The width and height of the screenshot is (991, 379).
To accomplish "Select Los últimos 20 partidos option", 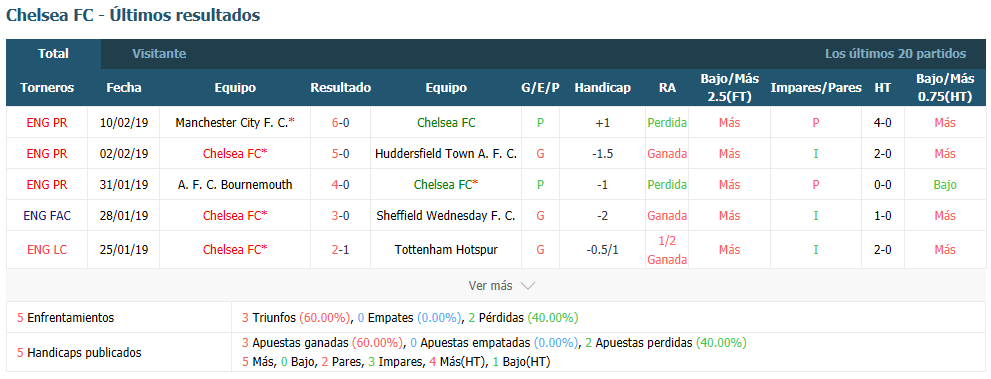I will [x=895, y=54].
